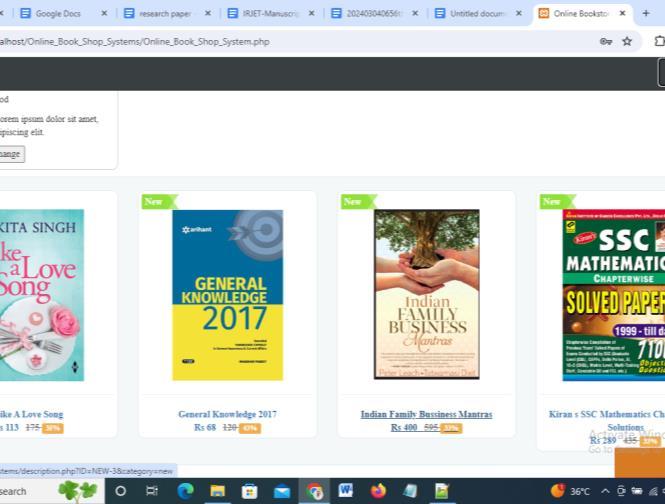
Task: Expand the hidden system tray icons chevron
Action: pyautogui.click(x=605, y=491)
